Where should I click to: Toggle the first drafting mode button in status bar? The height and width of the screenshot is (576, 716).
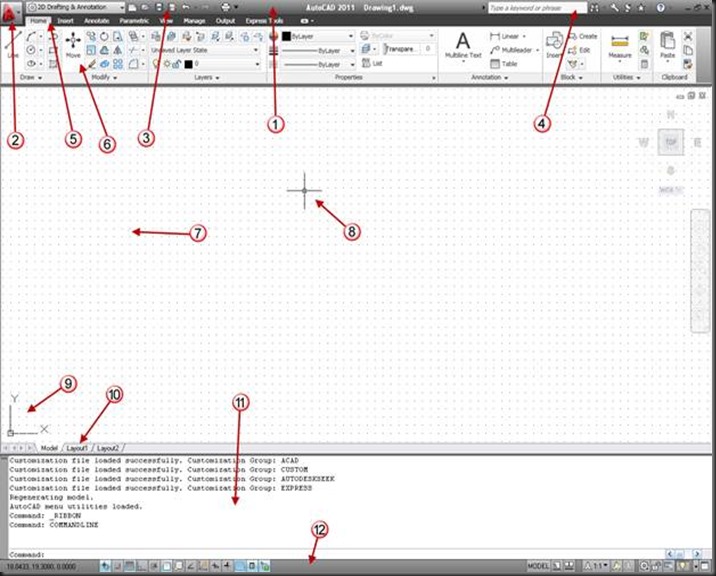(105, 566)
